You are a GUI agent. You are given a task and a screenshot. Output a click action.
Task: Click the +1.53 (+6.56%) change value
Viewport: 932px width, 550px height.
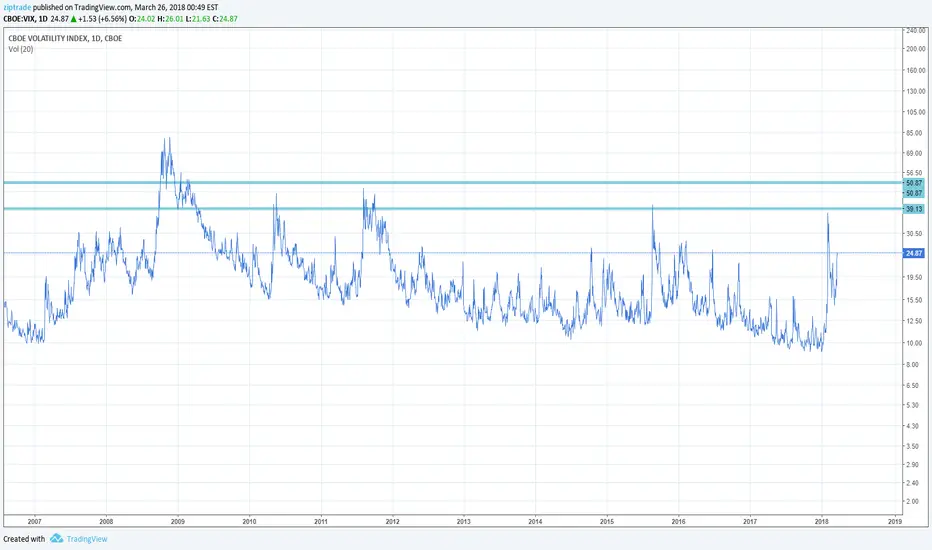(102, 18)
